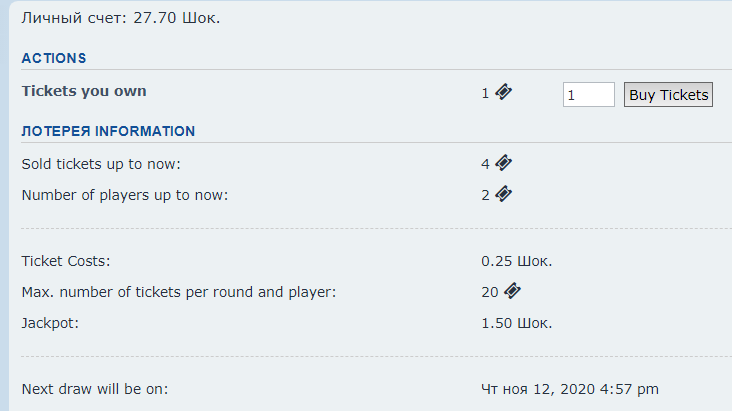Click the Number of players label
The height and width of the screenshot is (411, 732).
(125, 195)
